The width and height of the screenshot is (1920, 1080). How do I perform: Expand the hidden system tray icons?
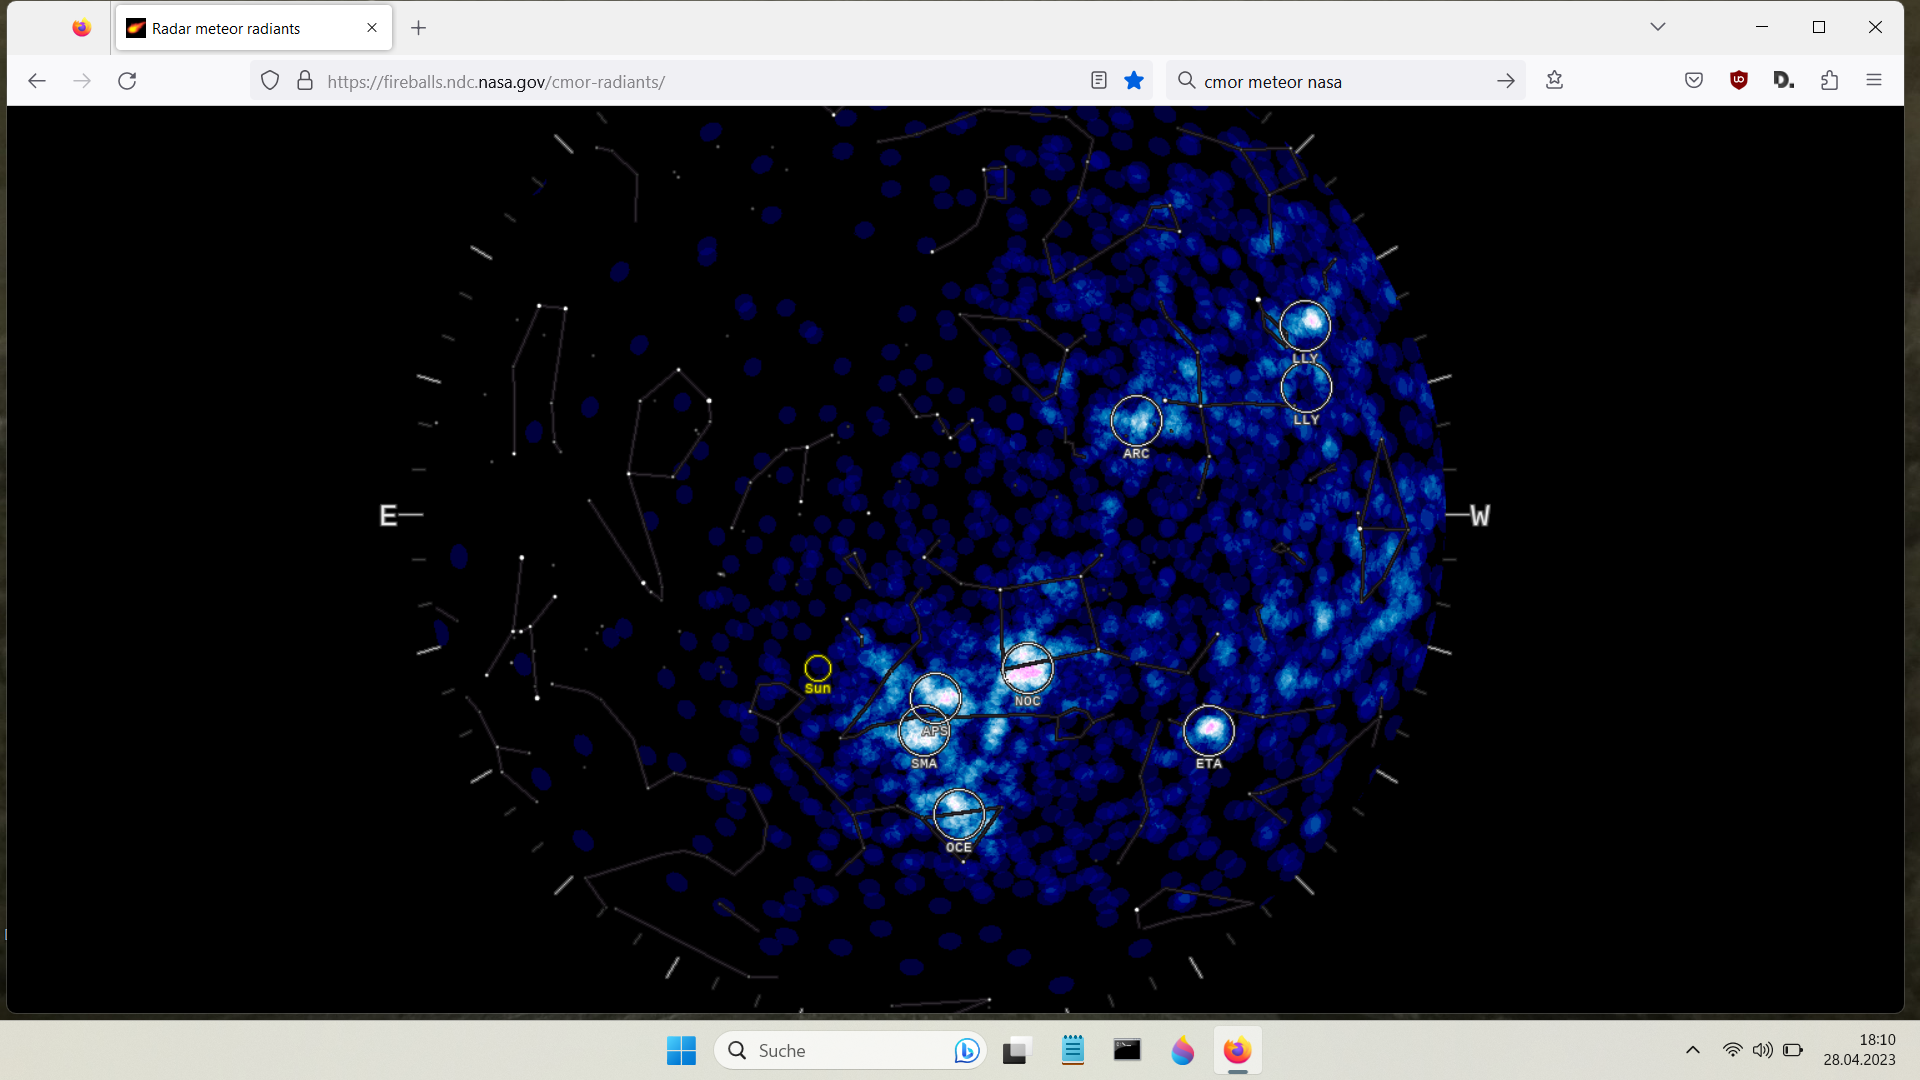pyautogui.click(x=1693, y=1050)
